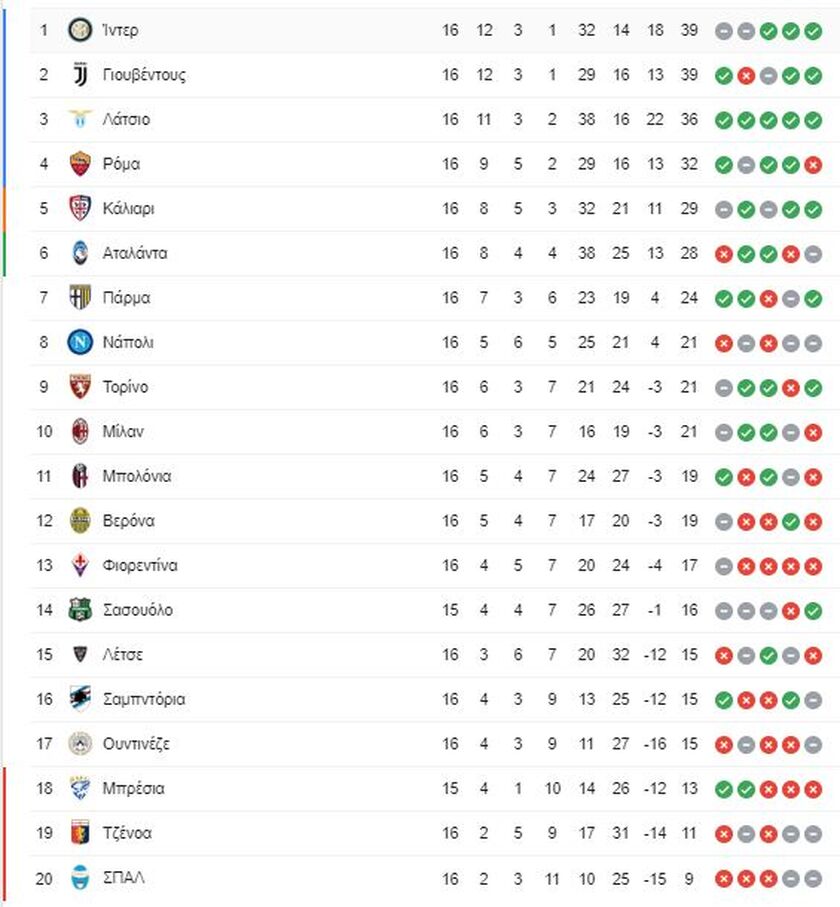This screenshot has height=907, width=840.
Task: Click the Sampdoria crest icon
Action: click(80, 699)
